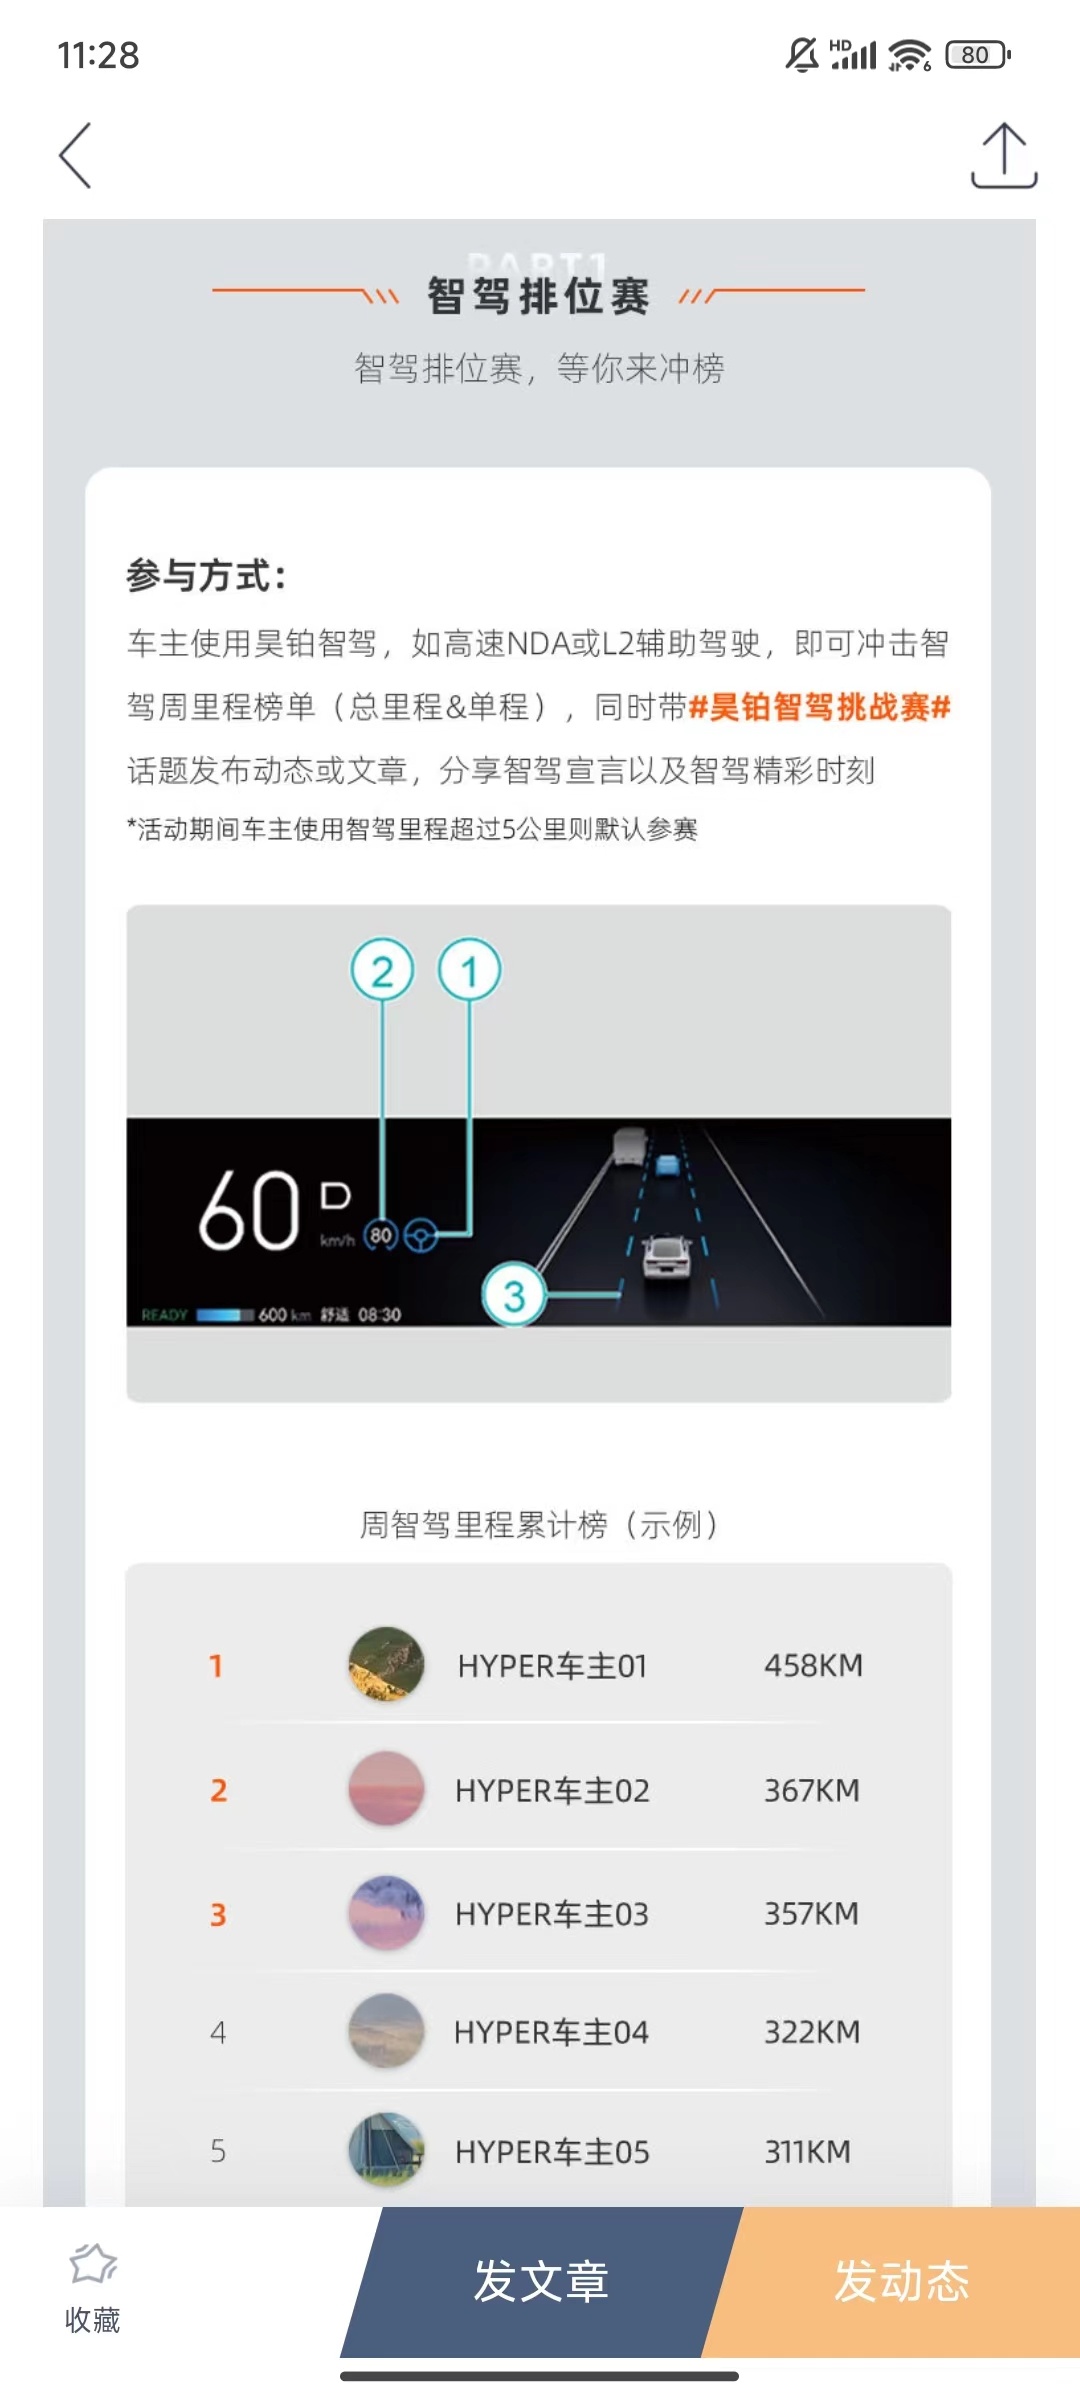Tap circled marker number 1
1080x2400 pixels.
click(469, 971)
